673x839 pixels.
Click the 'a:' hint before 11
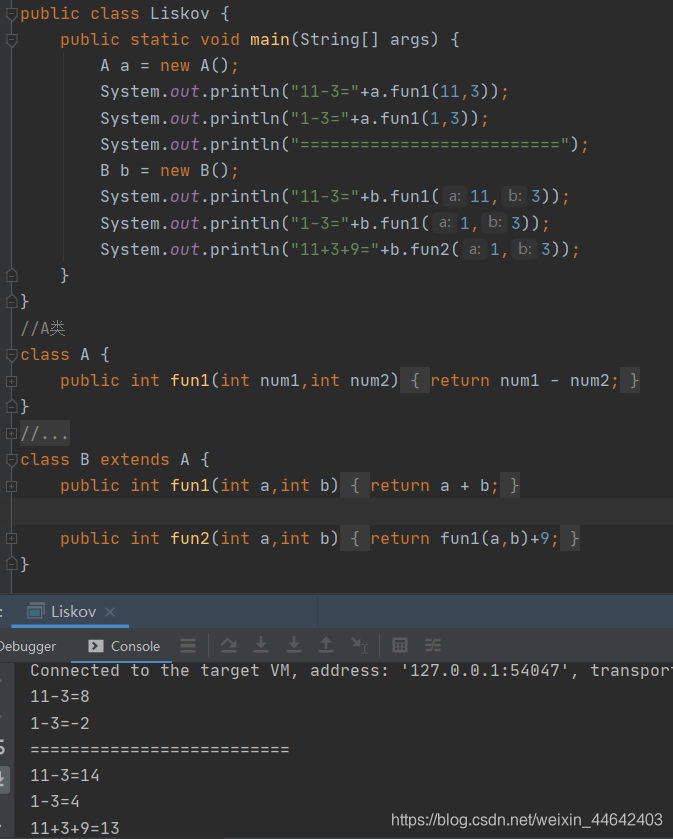pos(455,196)
